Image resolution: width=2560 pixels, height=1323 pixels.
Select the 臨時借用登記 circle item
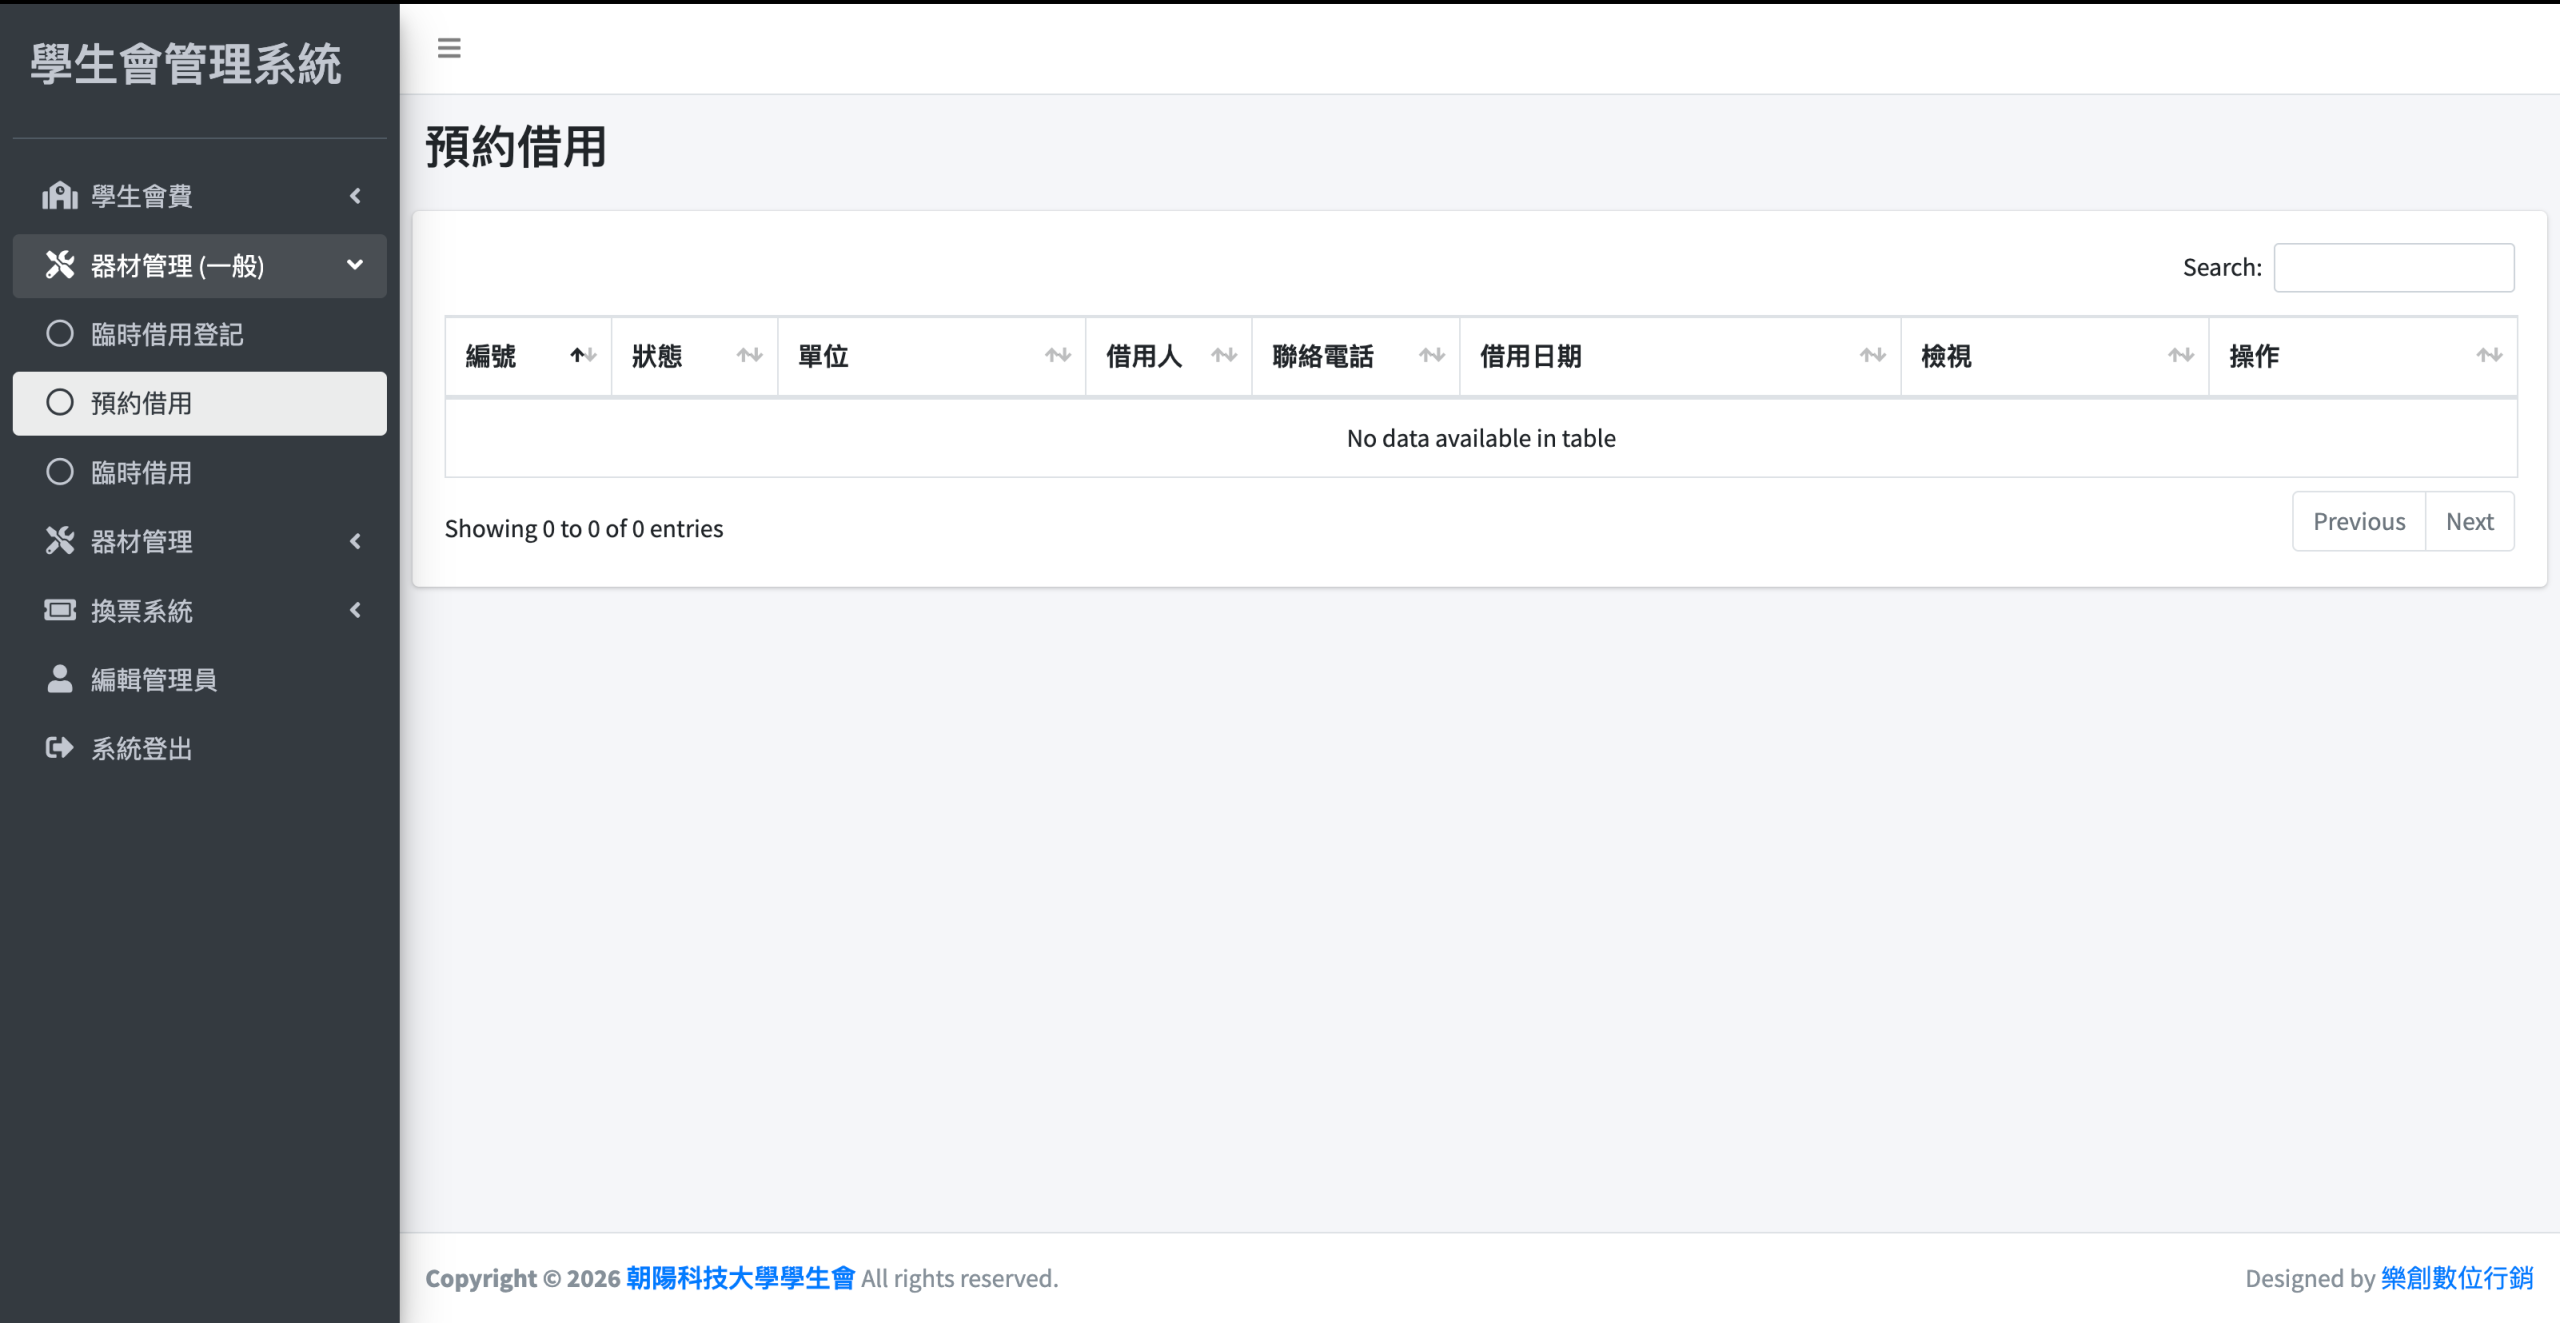(60, 334)
